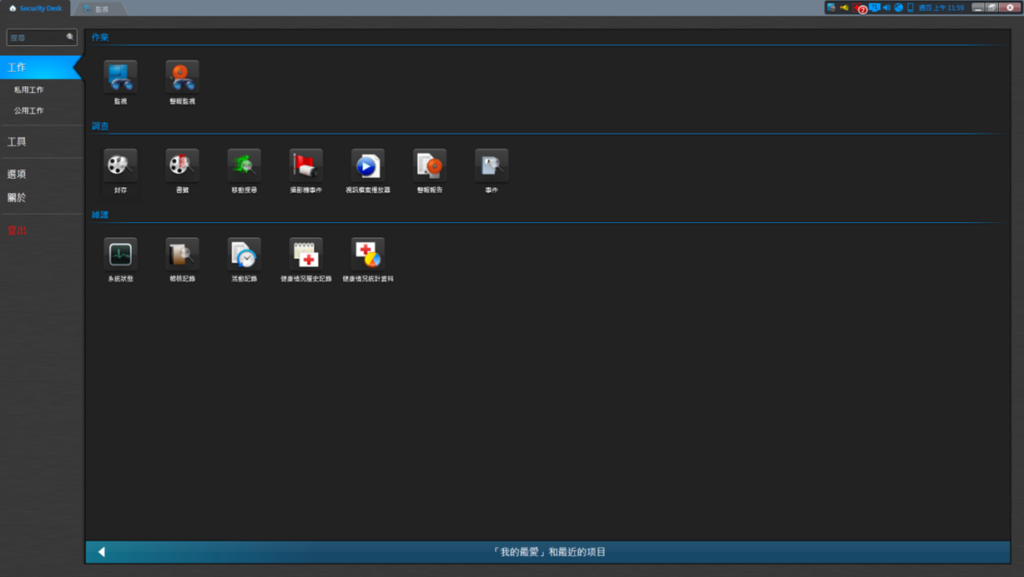Open the 封存 archives investigation task

click(x=120, y=165)
